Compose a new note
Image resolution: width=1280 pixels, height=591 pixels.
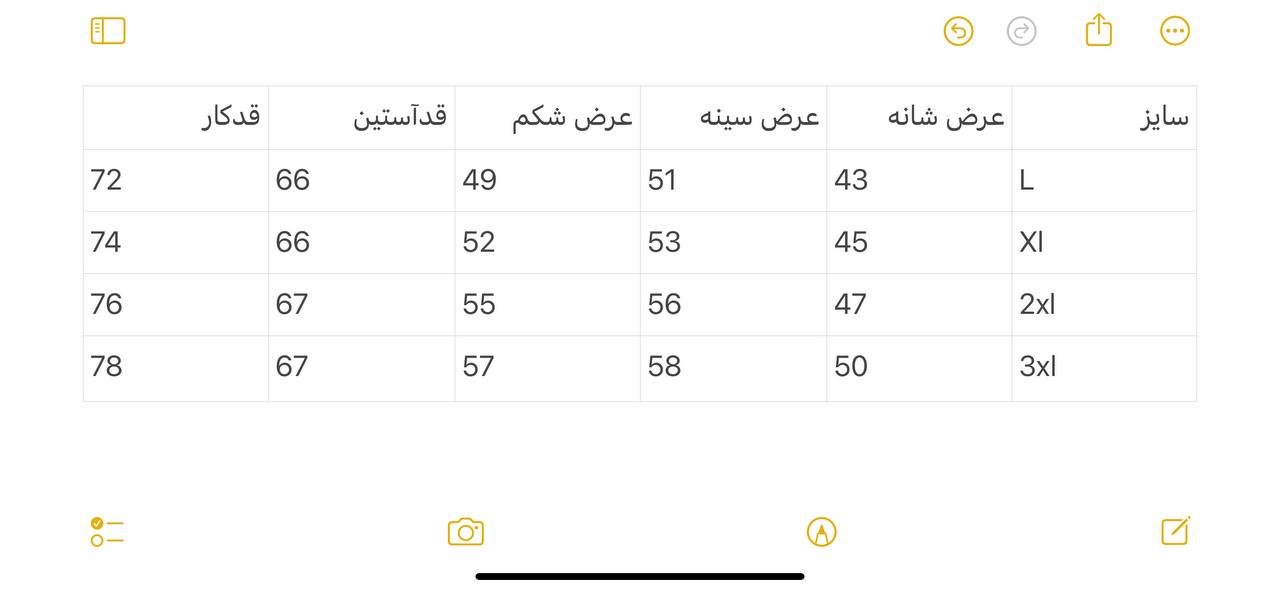coord(1176,530)
